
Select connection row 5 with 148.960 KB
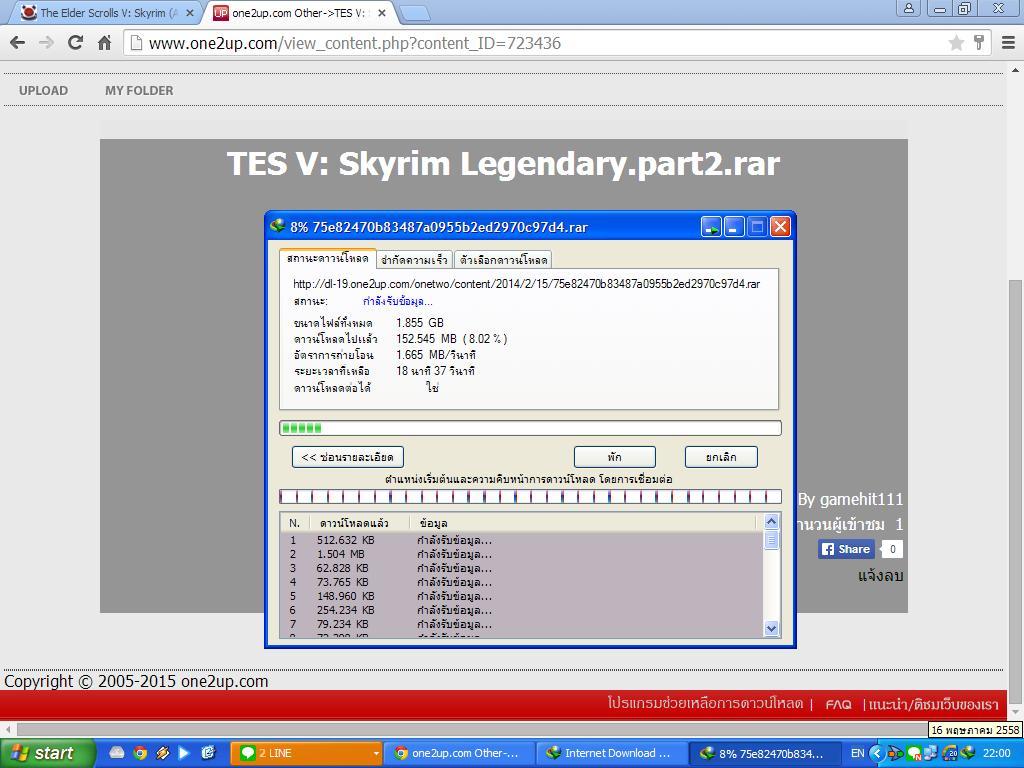522,596
